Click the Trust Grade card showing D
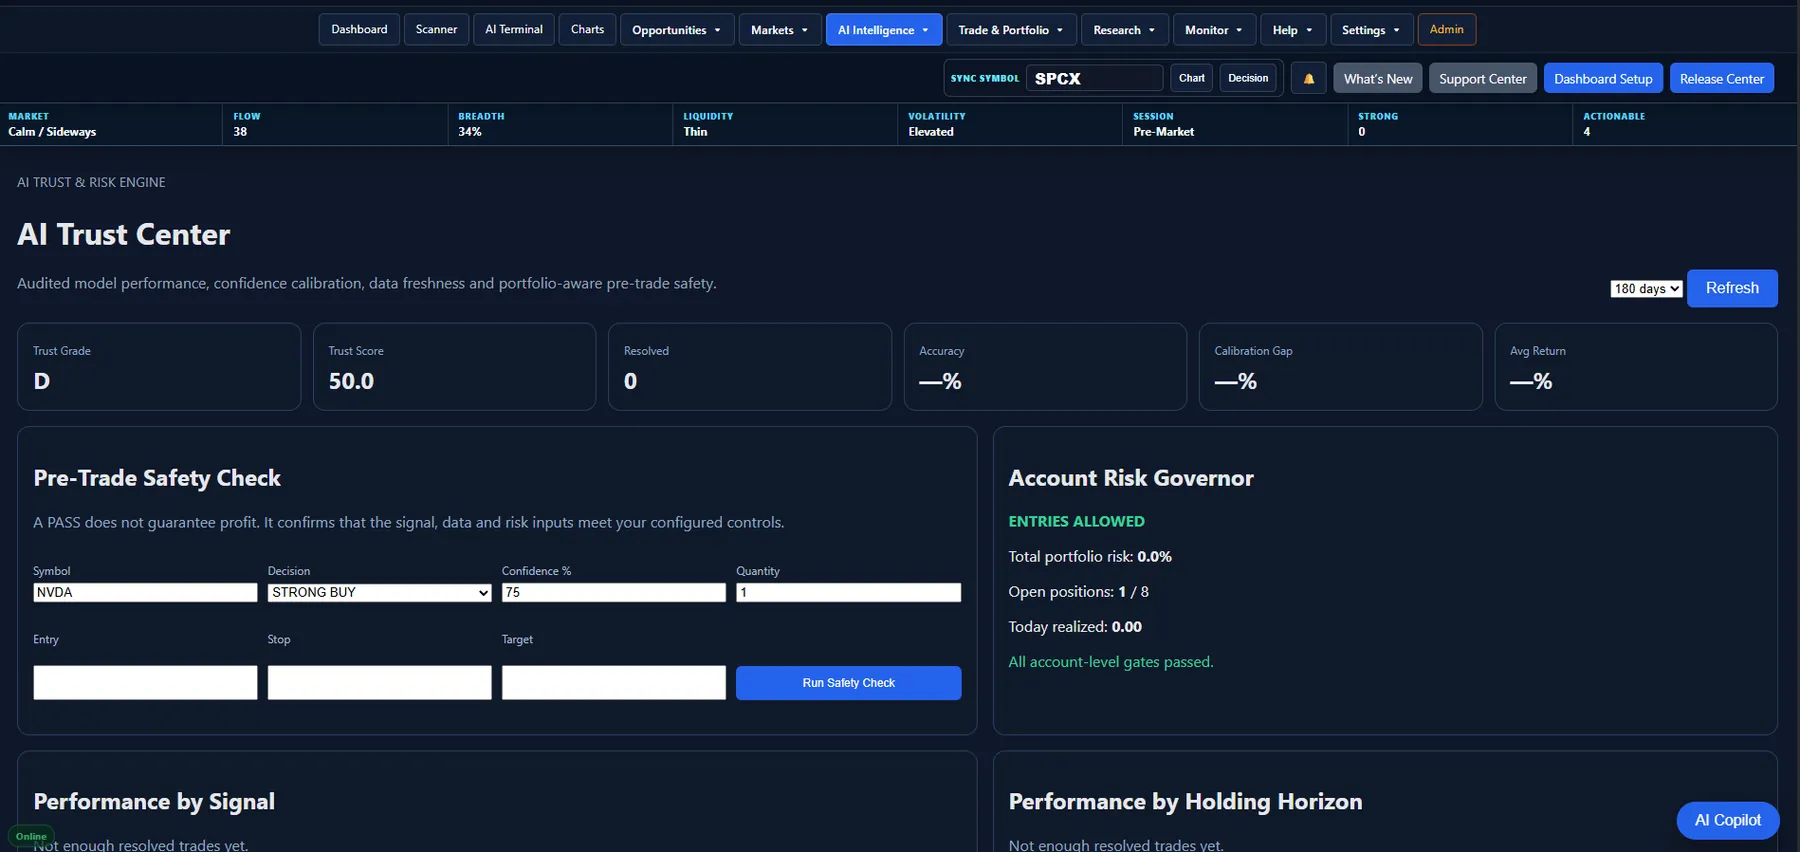1800x852 pixels. point(159,366)
